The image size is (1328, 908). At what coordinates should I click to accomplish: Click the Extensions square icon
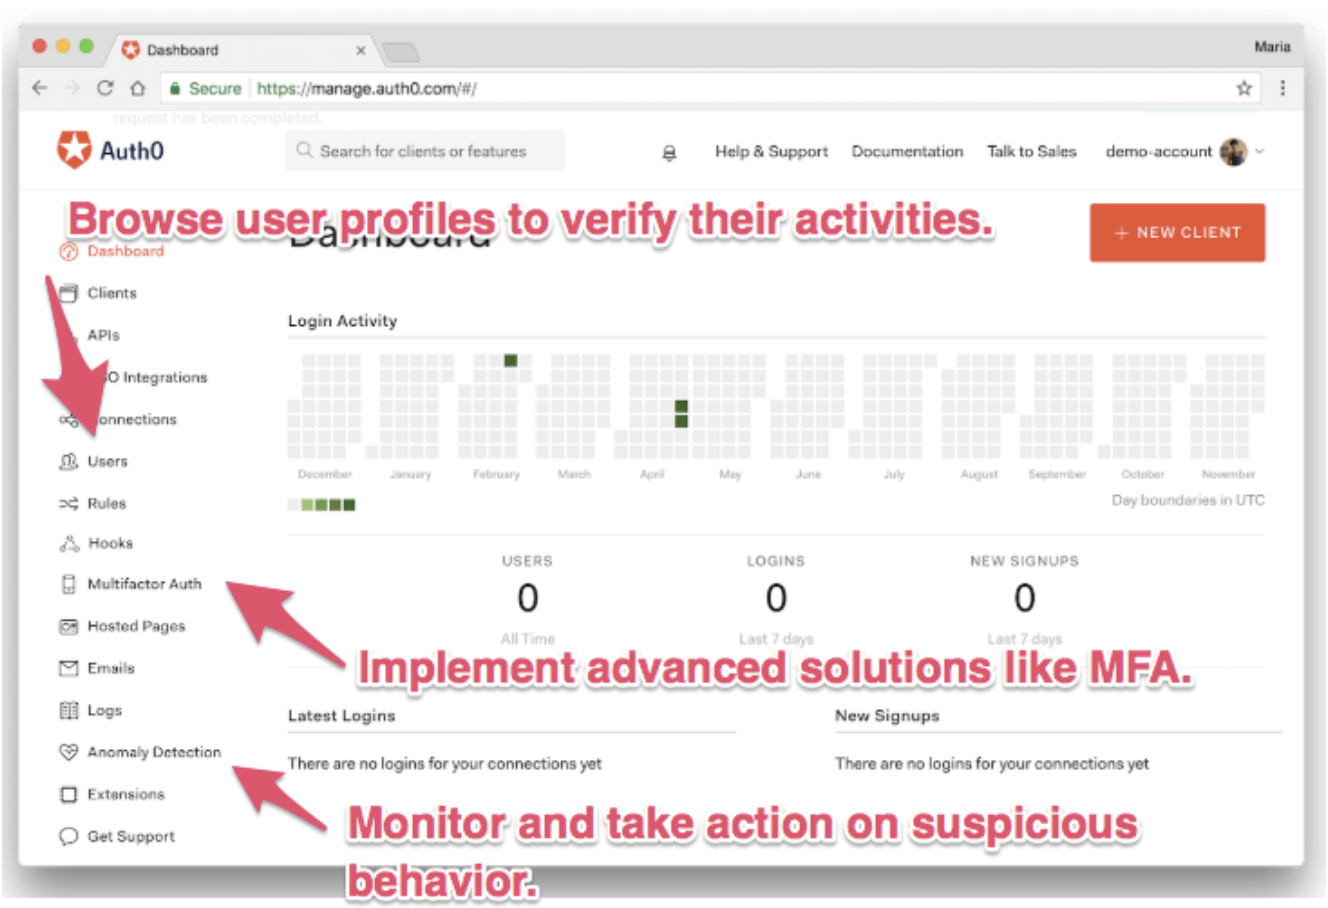point(68,794)
